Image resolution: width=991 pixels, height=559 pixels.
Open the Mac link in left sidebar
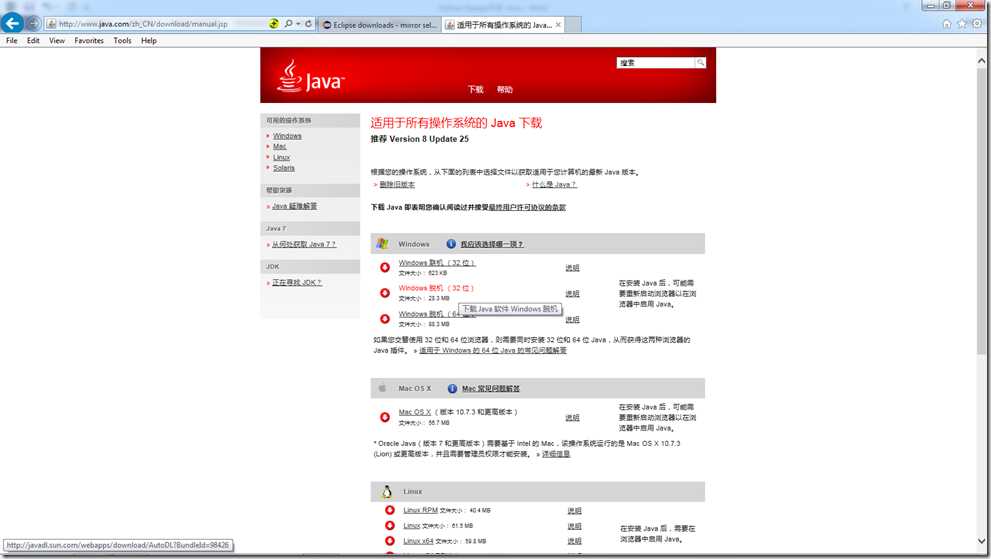[x=279, y=147]
